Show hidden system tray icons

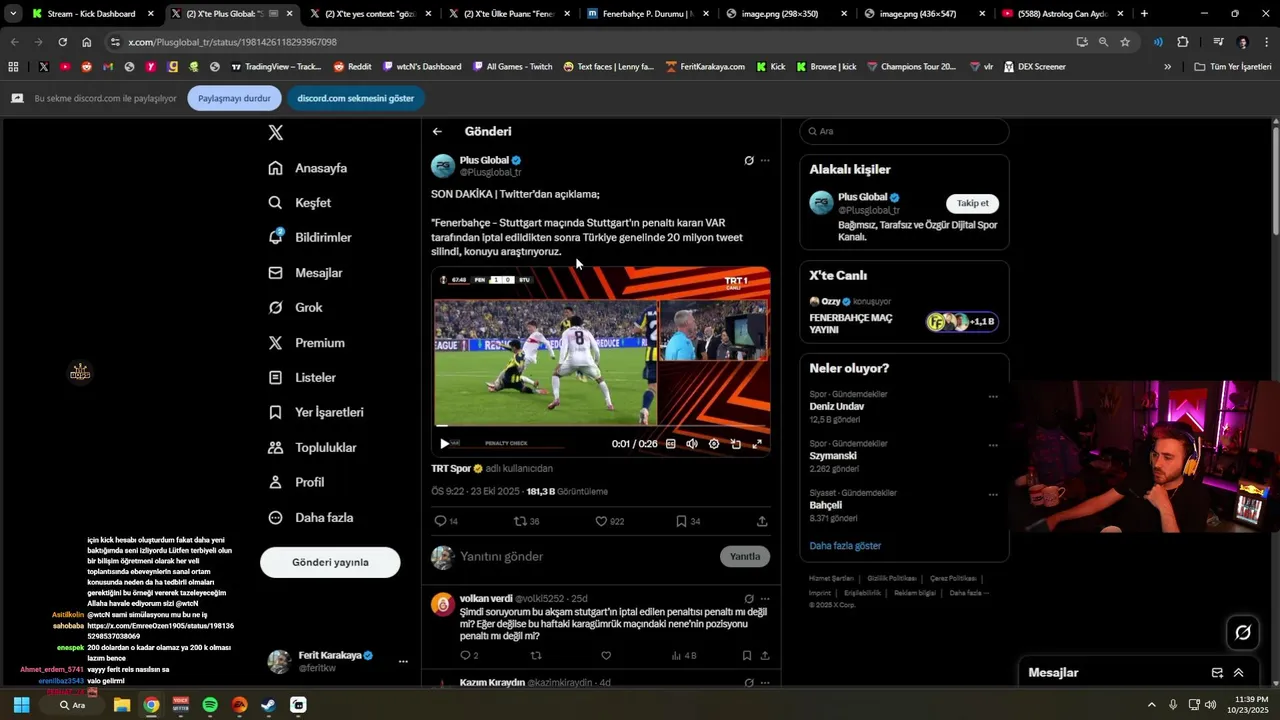tap(1151, 705)
